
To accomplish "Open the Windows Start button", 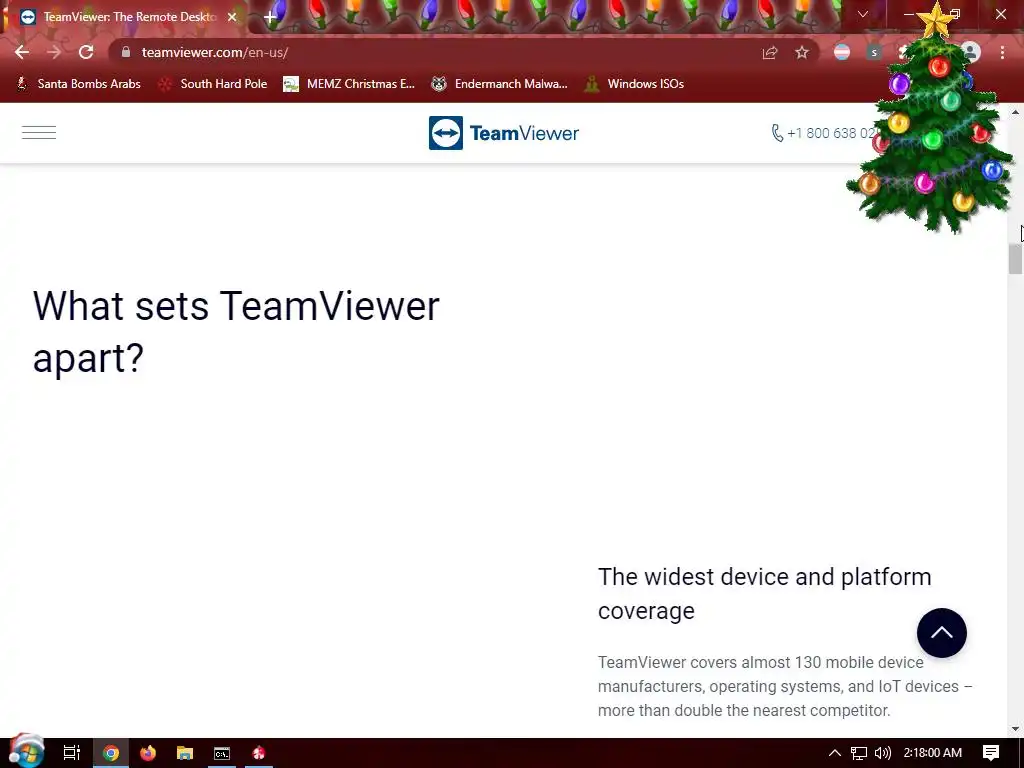I will pyautogui.click(x=27, y=752).
